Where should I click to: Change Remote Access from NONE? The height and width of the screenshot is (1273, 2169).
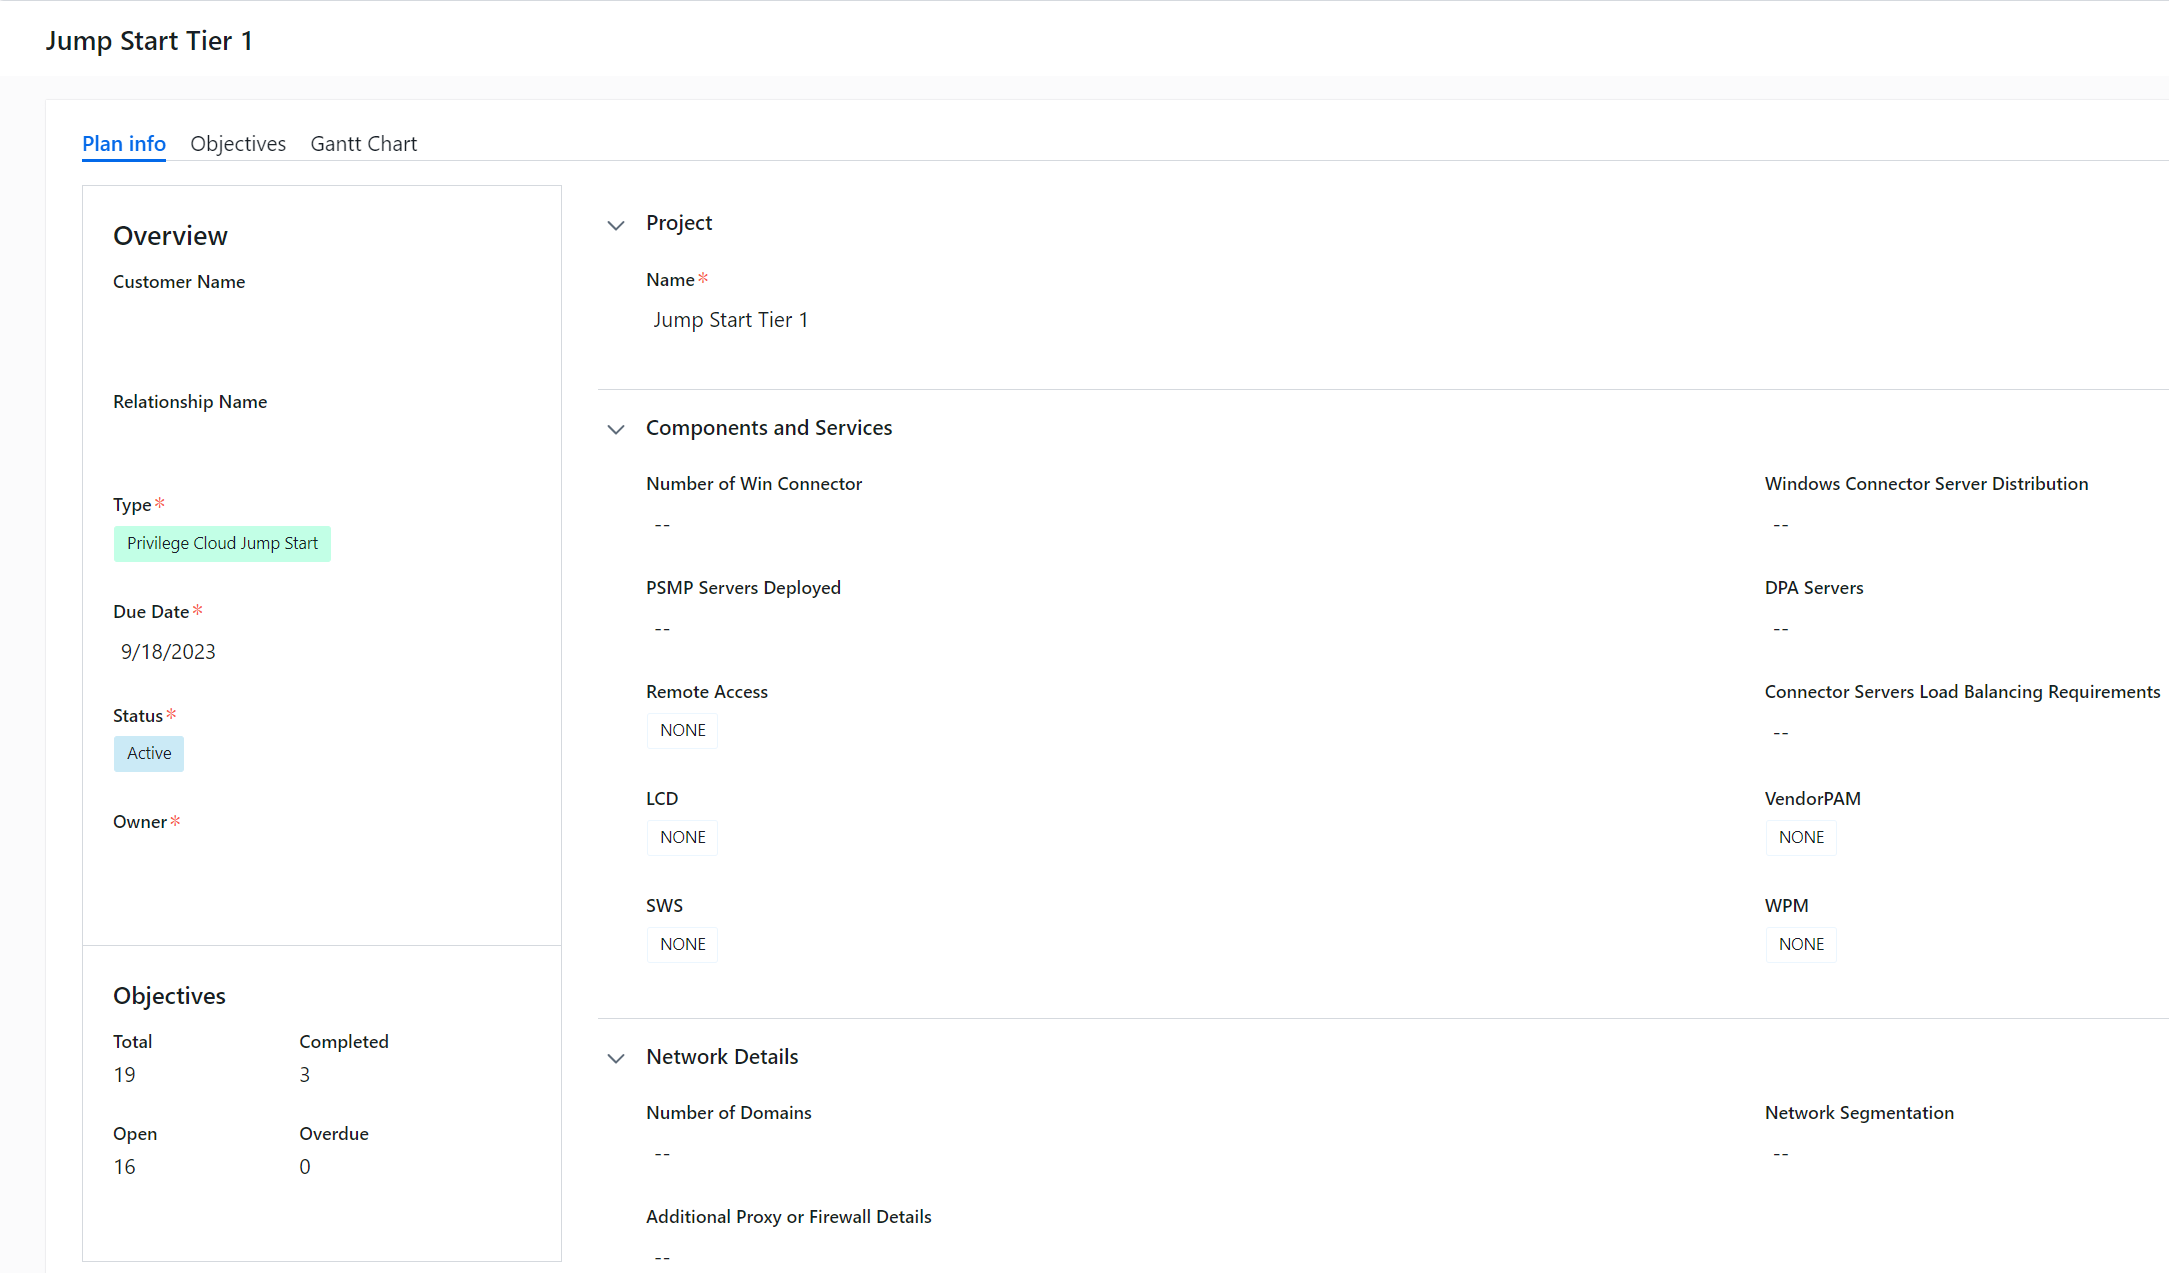click(681, 730)
